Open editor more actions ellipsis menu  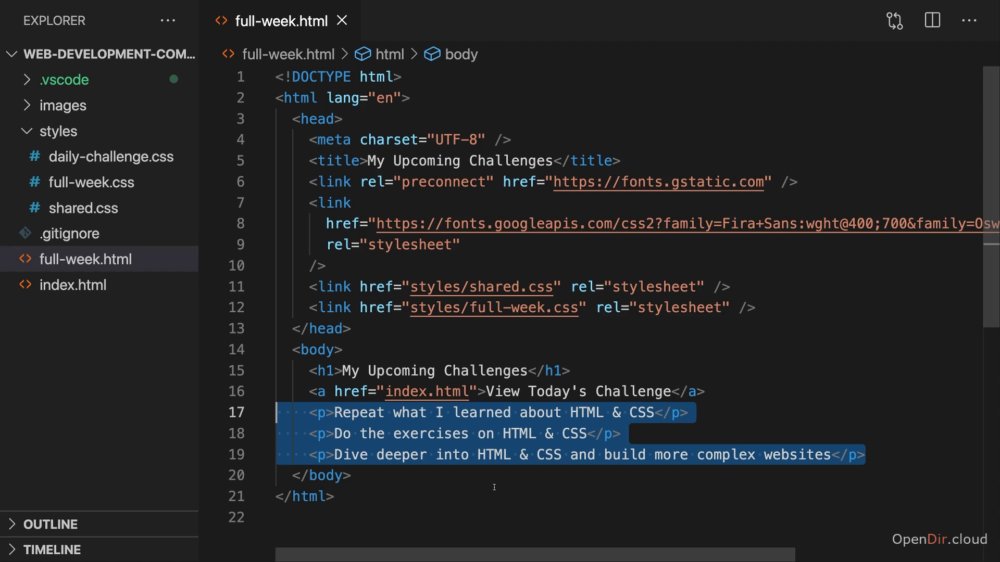[969, 20]
